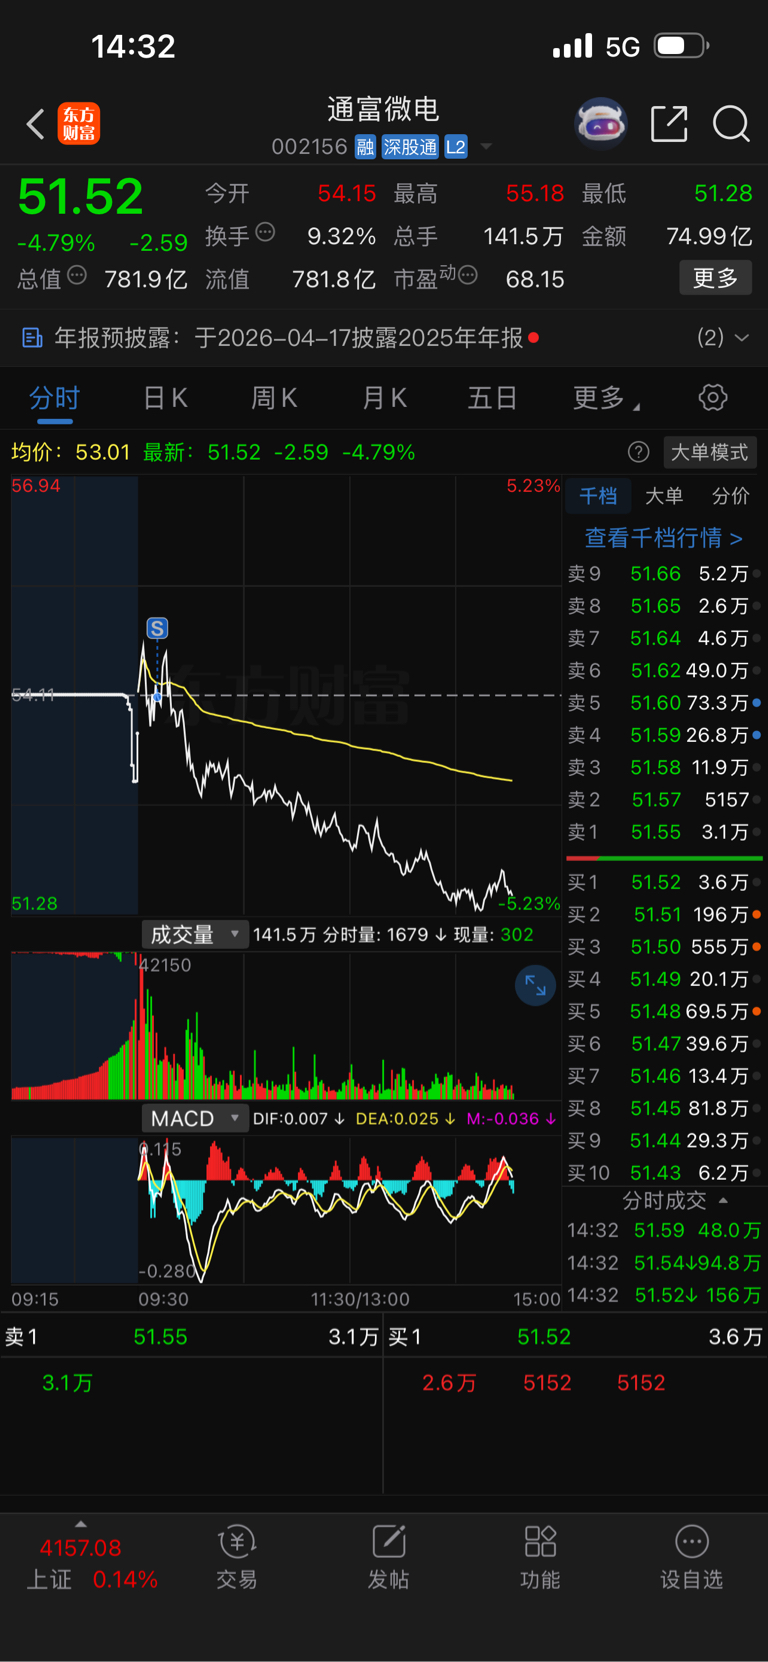Viewport: 768px width, 1662px height.
Task: Expand the 上证 index bar arrow
Action: pos(81,1524)
